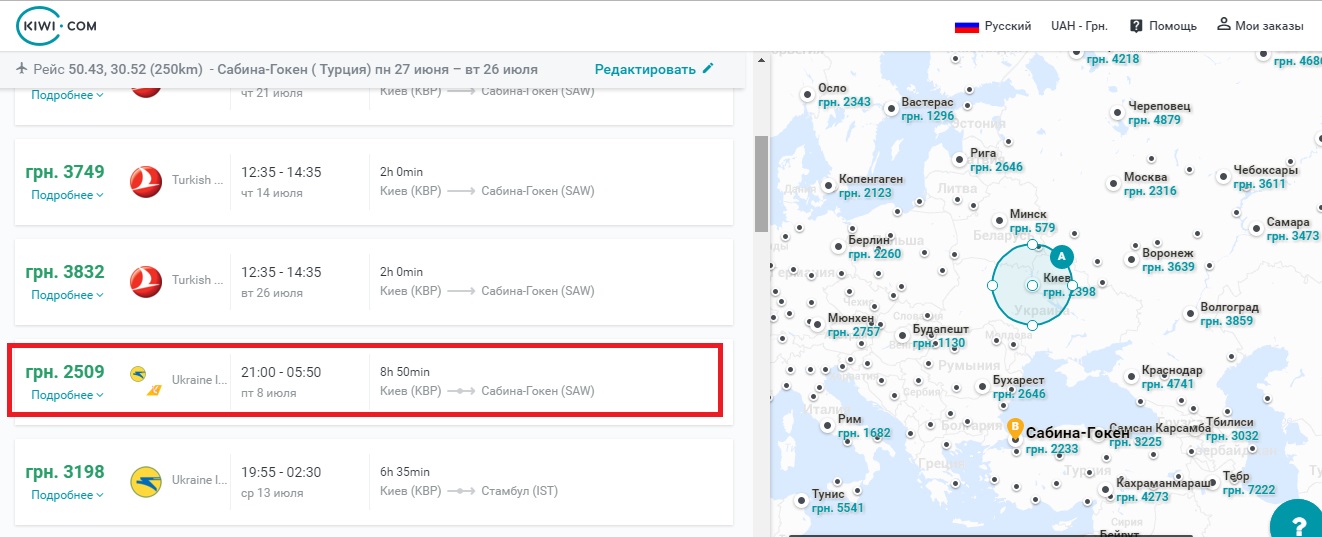This screenshot has height=537, width=1322.
Task: Expand Подробнее under грн. 3198 flight
Action: 67,495
